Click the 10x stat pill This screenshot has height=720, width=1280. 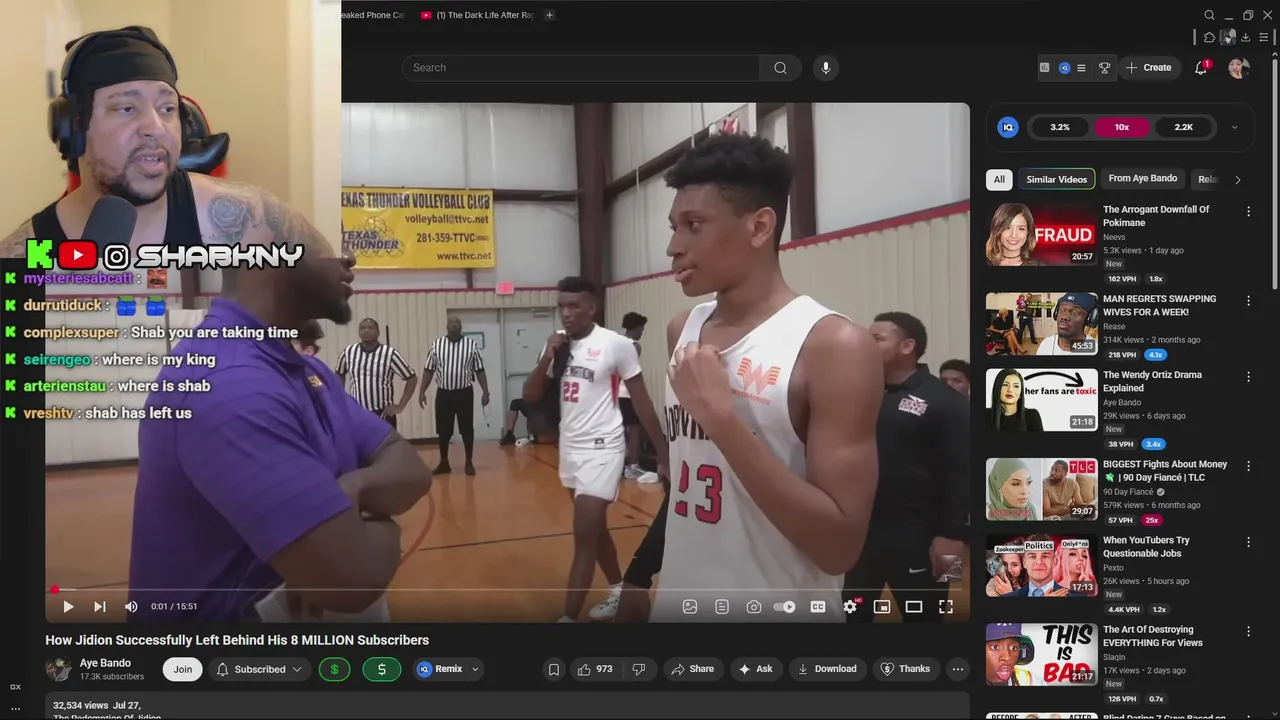(1122, 127)
